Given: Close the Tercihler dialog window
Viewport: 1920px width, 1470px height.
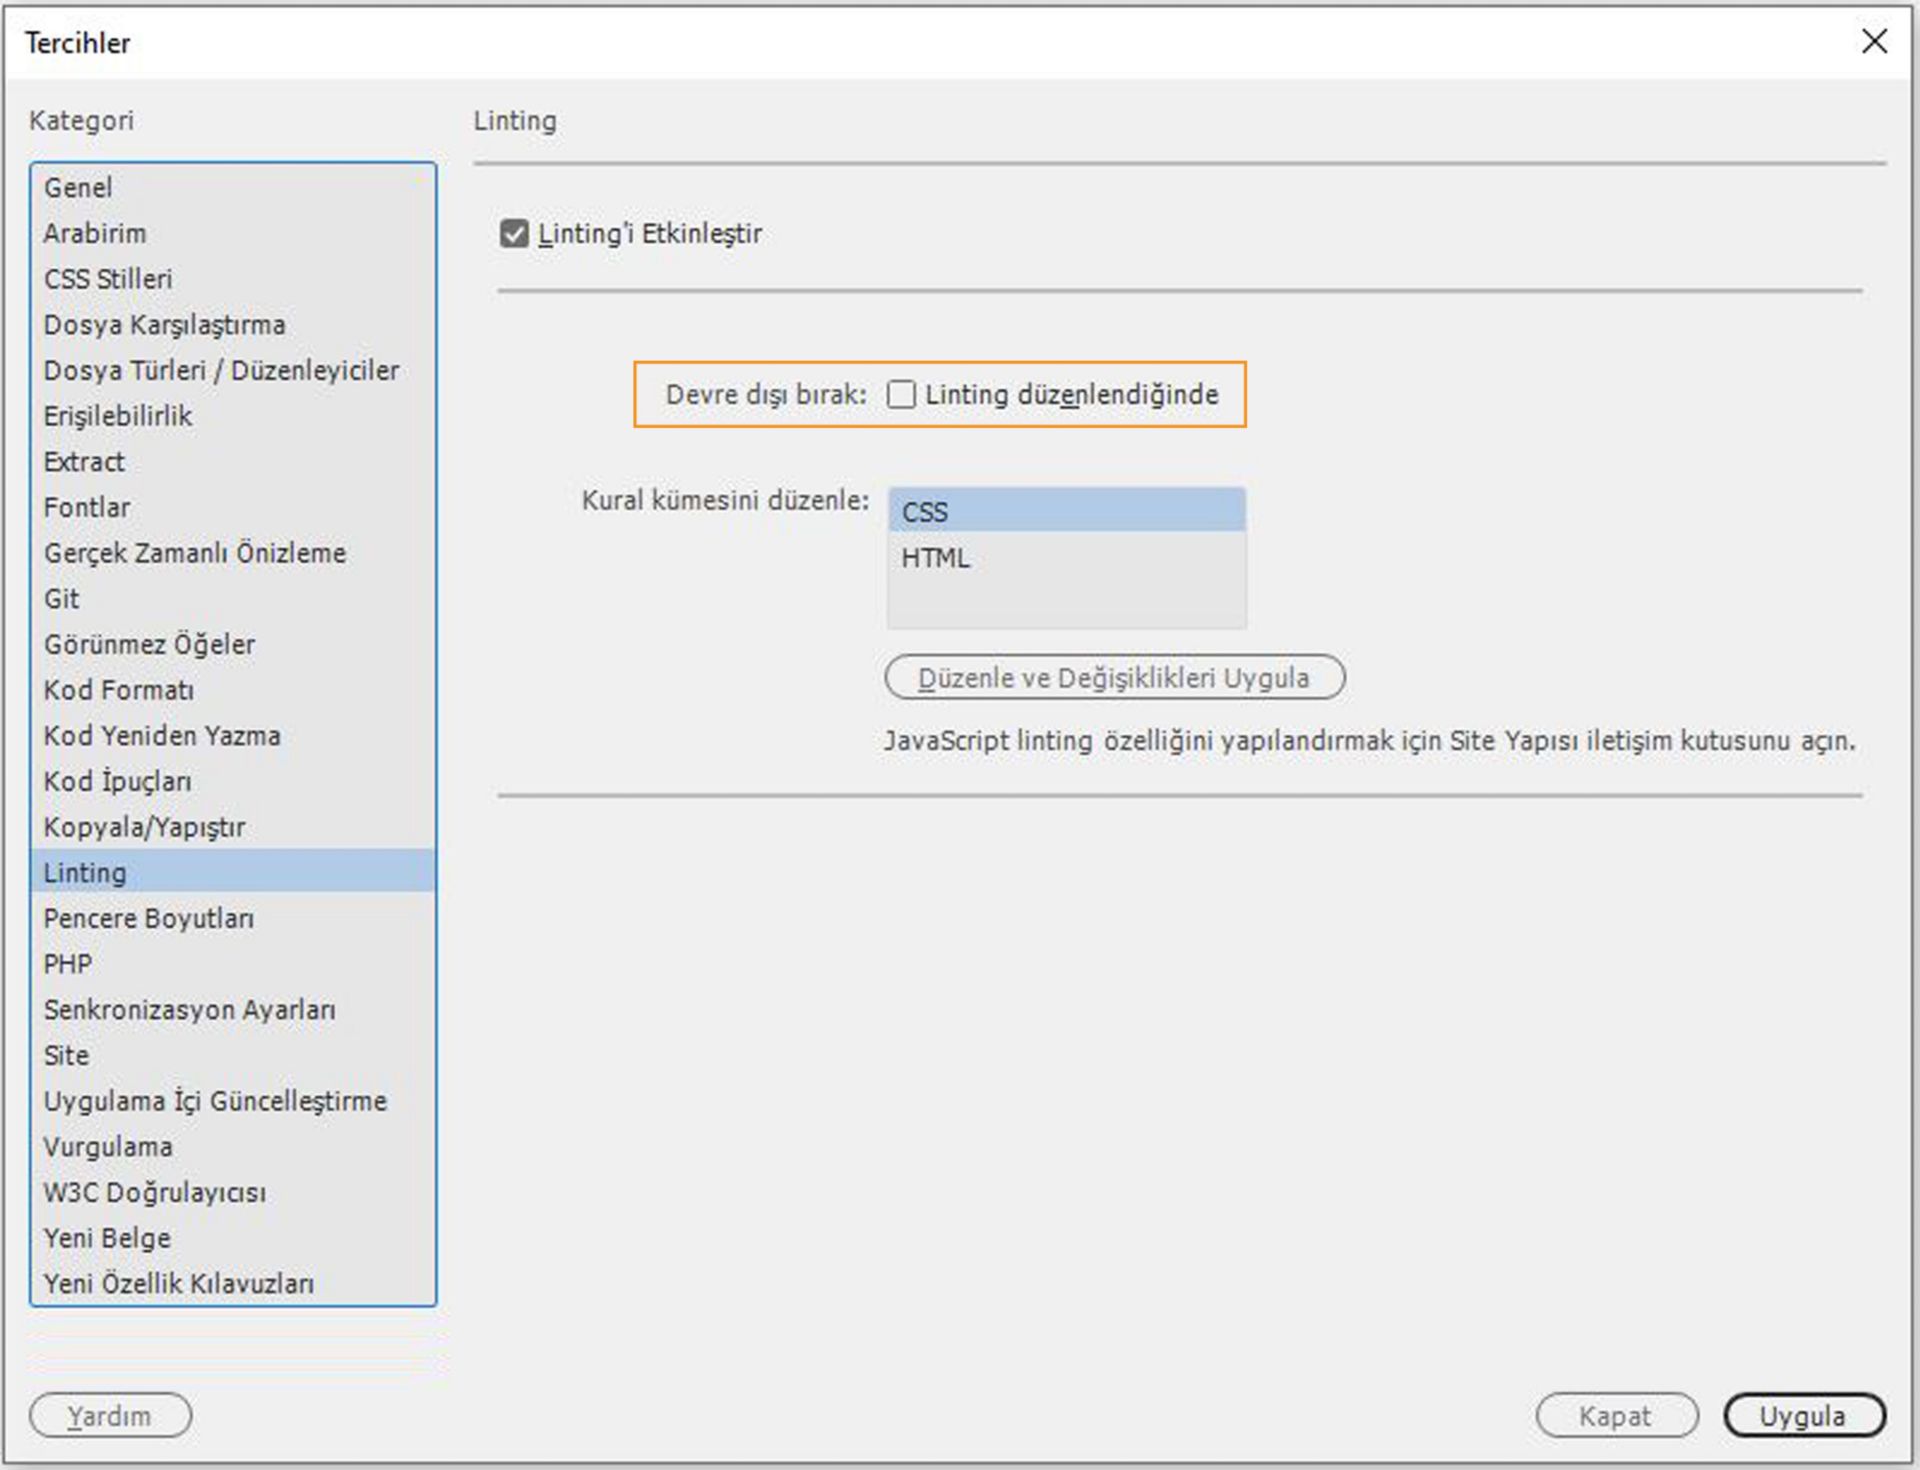Looking at the screenshot, I should coord(1874,42).
